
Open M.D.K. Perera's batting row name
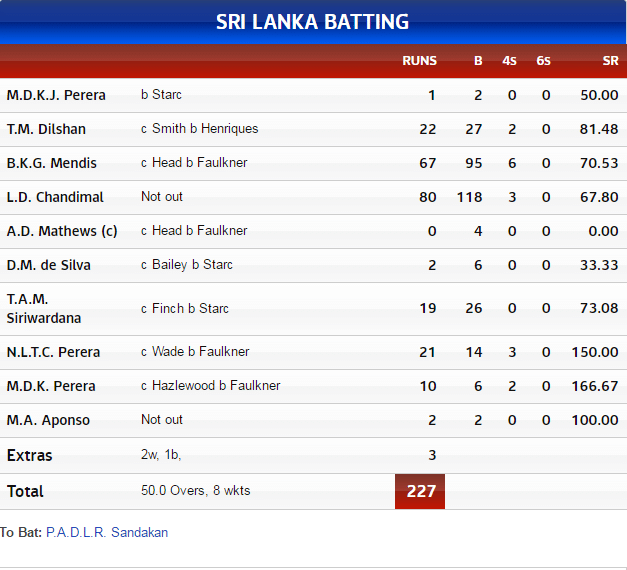click(51, 386)
